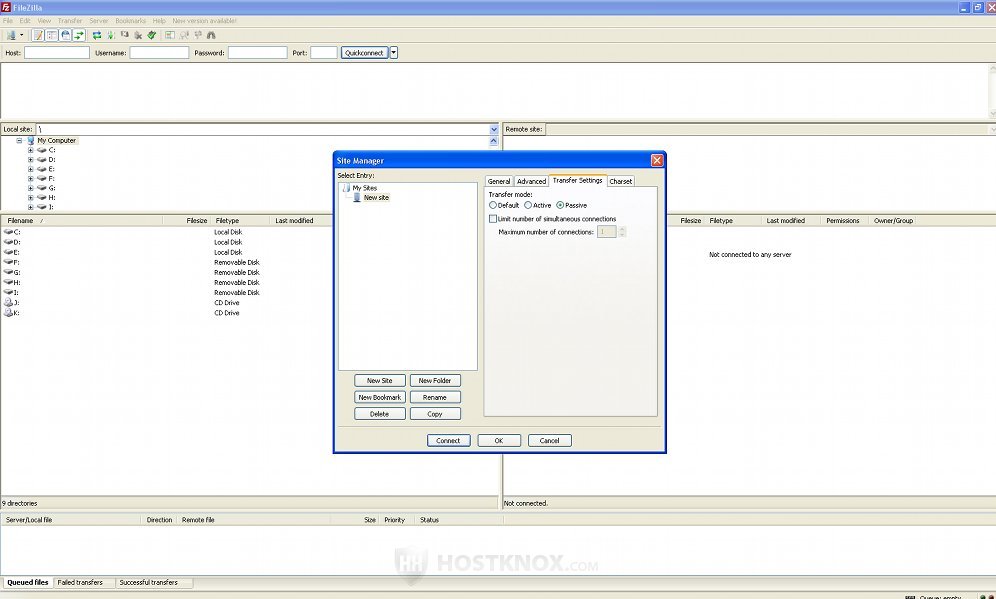This screenshot has height=599, width=996.
Task: Open the Quickconnect history dropdown arrow
Action: pos(394,53)
